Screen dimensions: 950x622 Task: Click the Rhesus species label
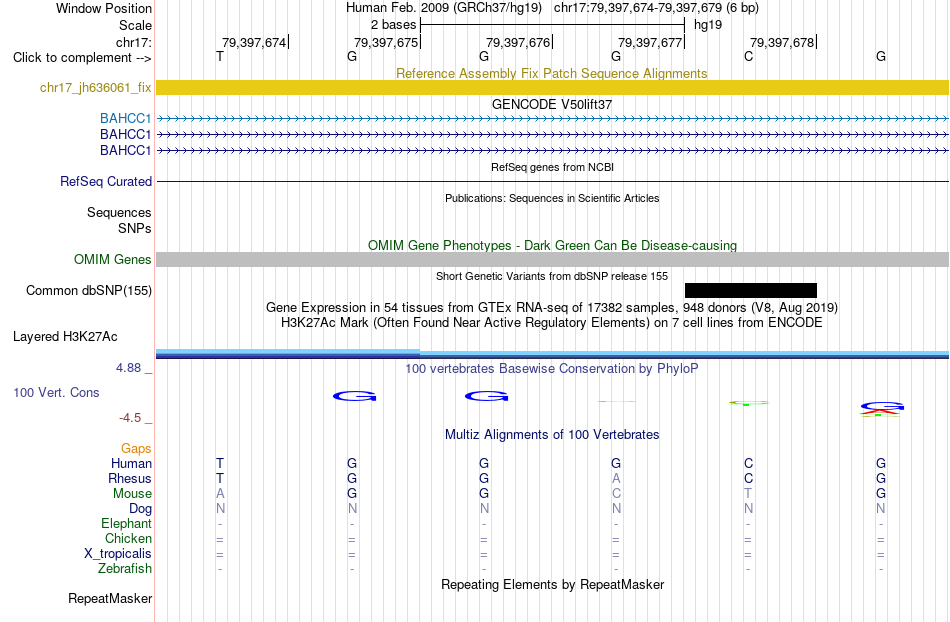(130, 478)
